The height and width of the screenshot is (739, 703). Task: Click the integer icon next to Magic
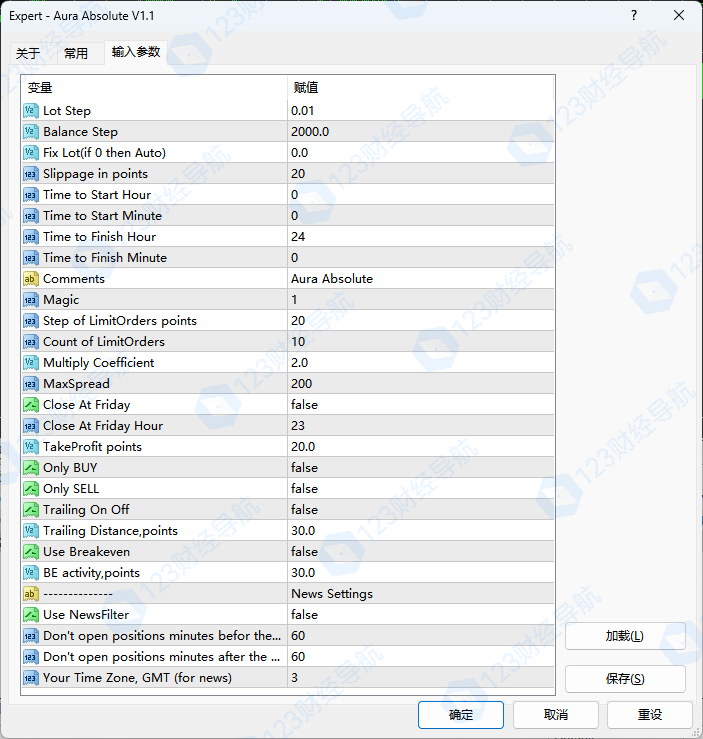31,300
